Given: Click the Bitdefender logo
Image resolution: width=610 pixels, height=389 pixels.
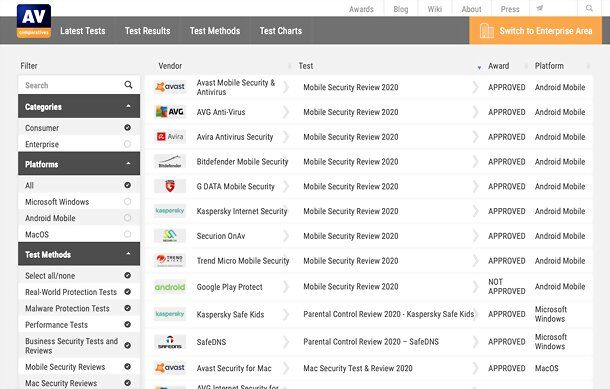Looking at the screenshot, I should (170, 161).
